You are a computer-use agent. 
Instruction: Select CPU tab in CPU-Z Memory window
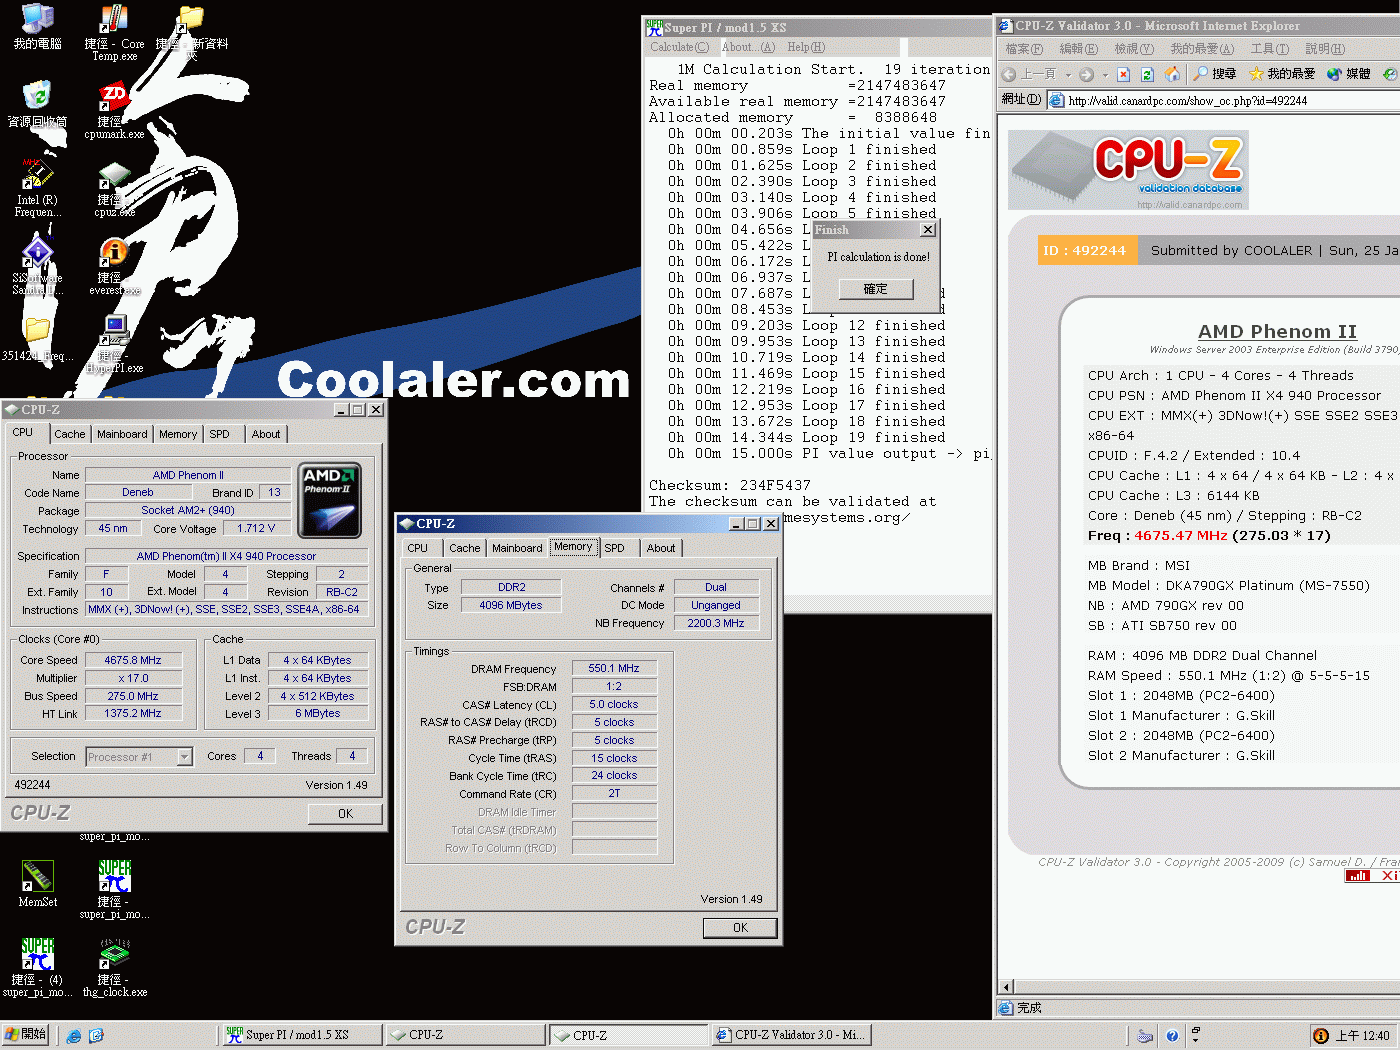(x=417, y=548)
